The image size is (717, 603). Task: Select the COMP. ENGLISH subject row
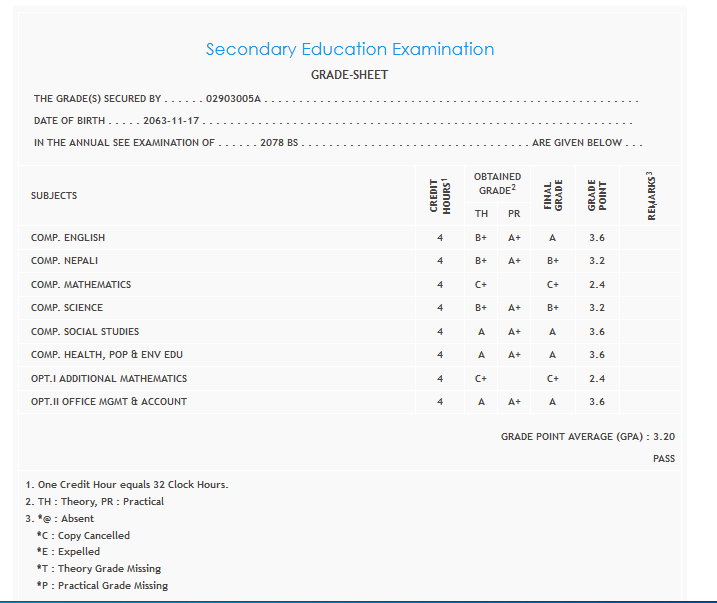68,238
